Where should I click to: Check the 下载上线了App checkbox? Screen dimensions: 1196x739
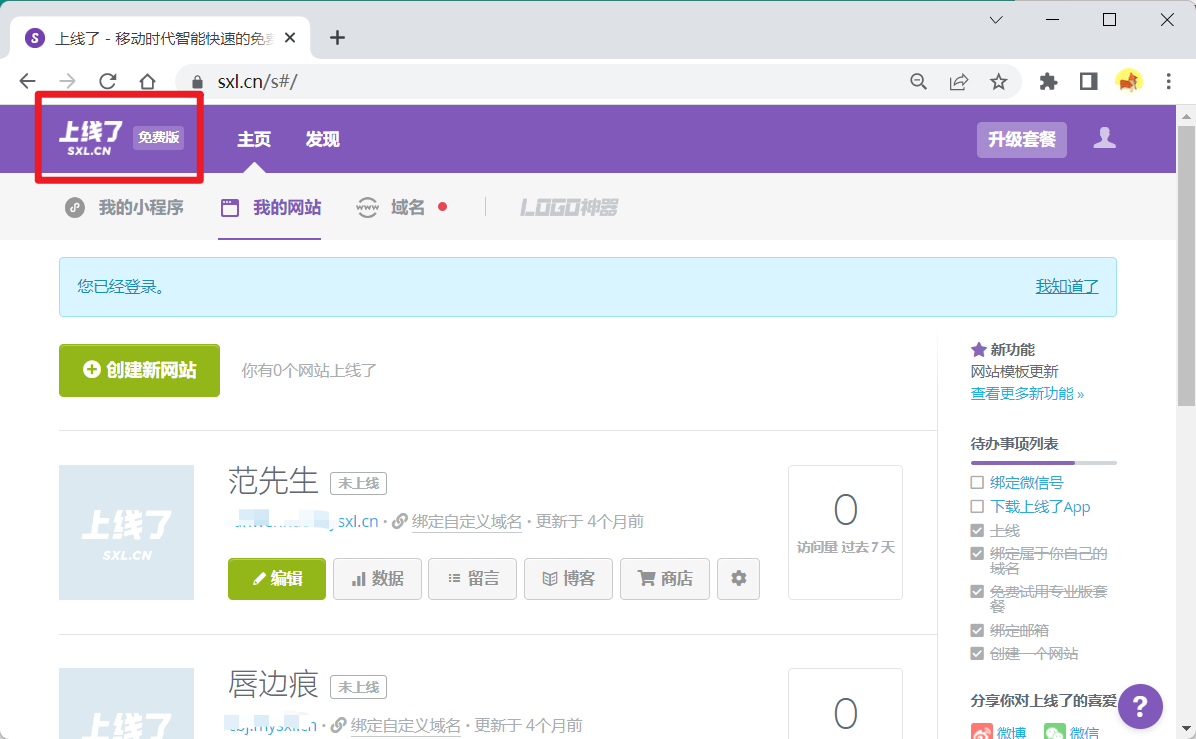pyautogui.click(x=975, y=506)
